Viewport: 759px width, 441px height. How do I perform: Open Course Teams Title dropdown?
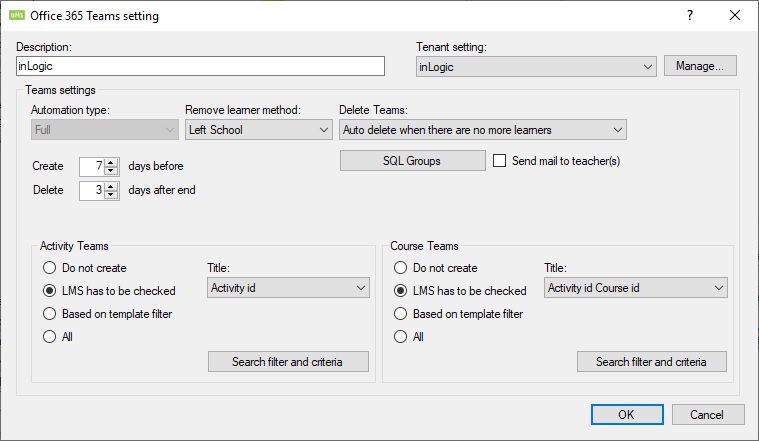[x=636, y=288]
